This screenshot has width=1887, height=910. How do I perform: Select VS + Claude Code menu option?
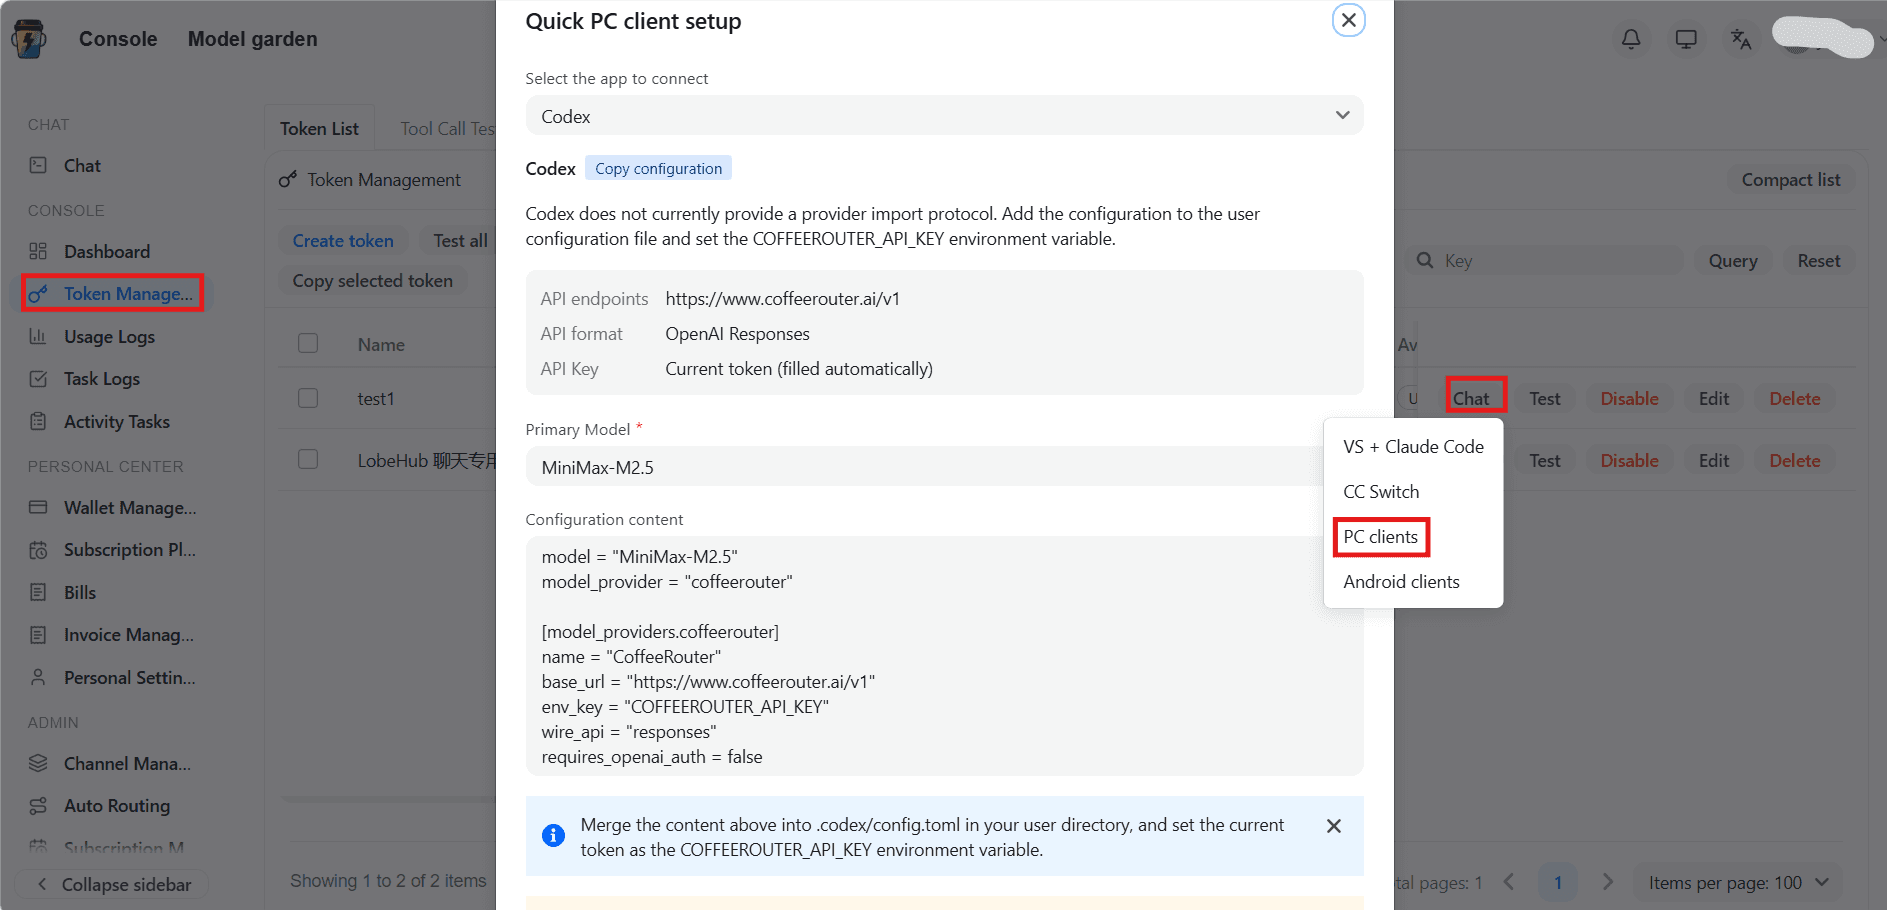click(x=1413, y=447)
